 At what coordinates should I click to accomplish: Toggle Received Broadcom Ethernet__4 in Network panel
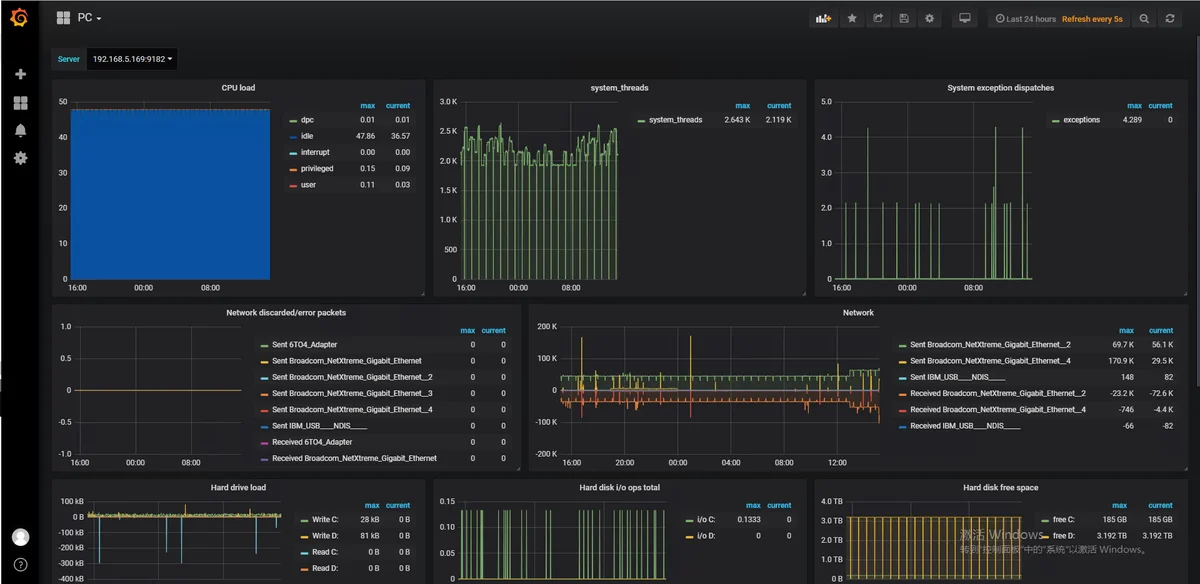pos(998,409)
